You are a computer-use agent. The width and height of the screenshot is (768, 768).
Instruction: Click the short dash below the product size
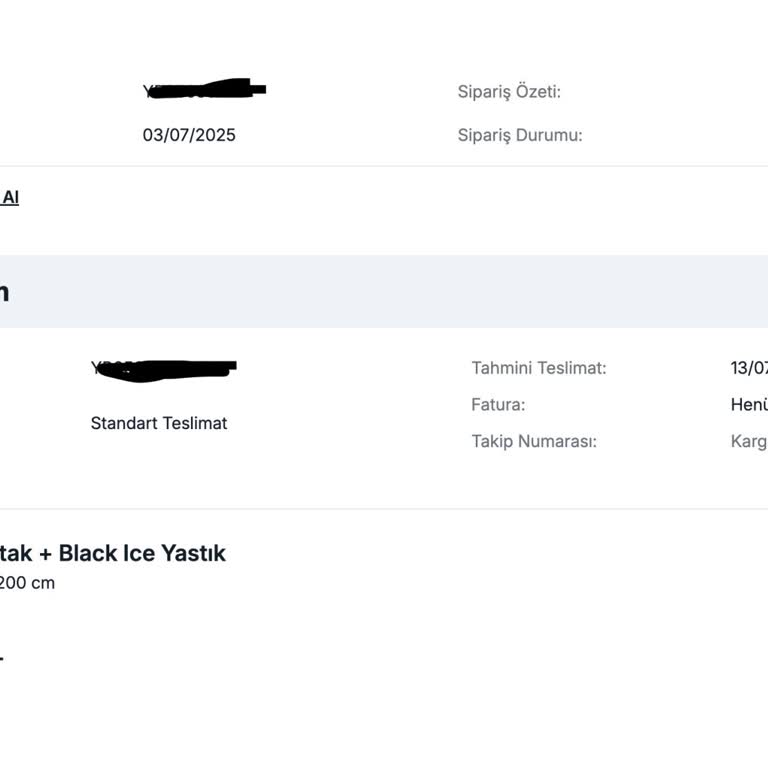(1, 658)
